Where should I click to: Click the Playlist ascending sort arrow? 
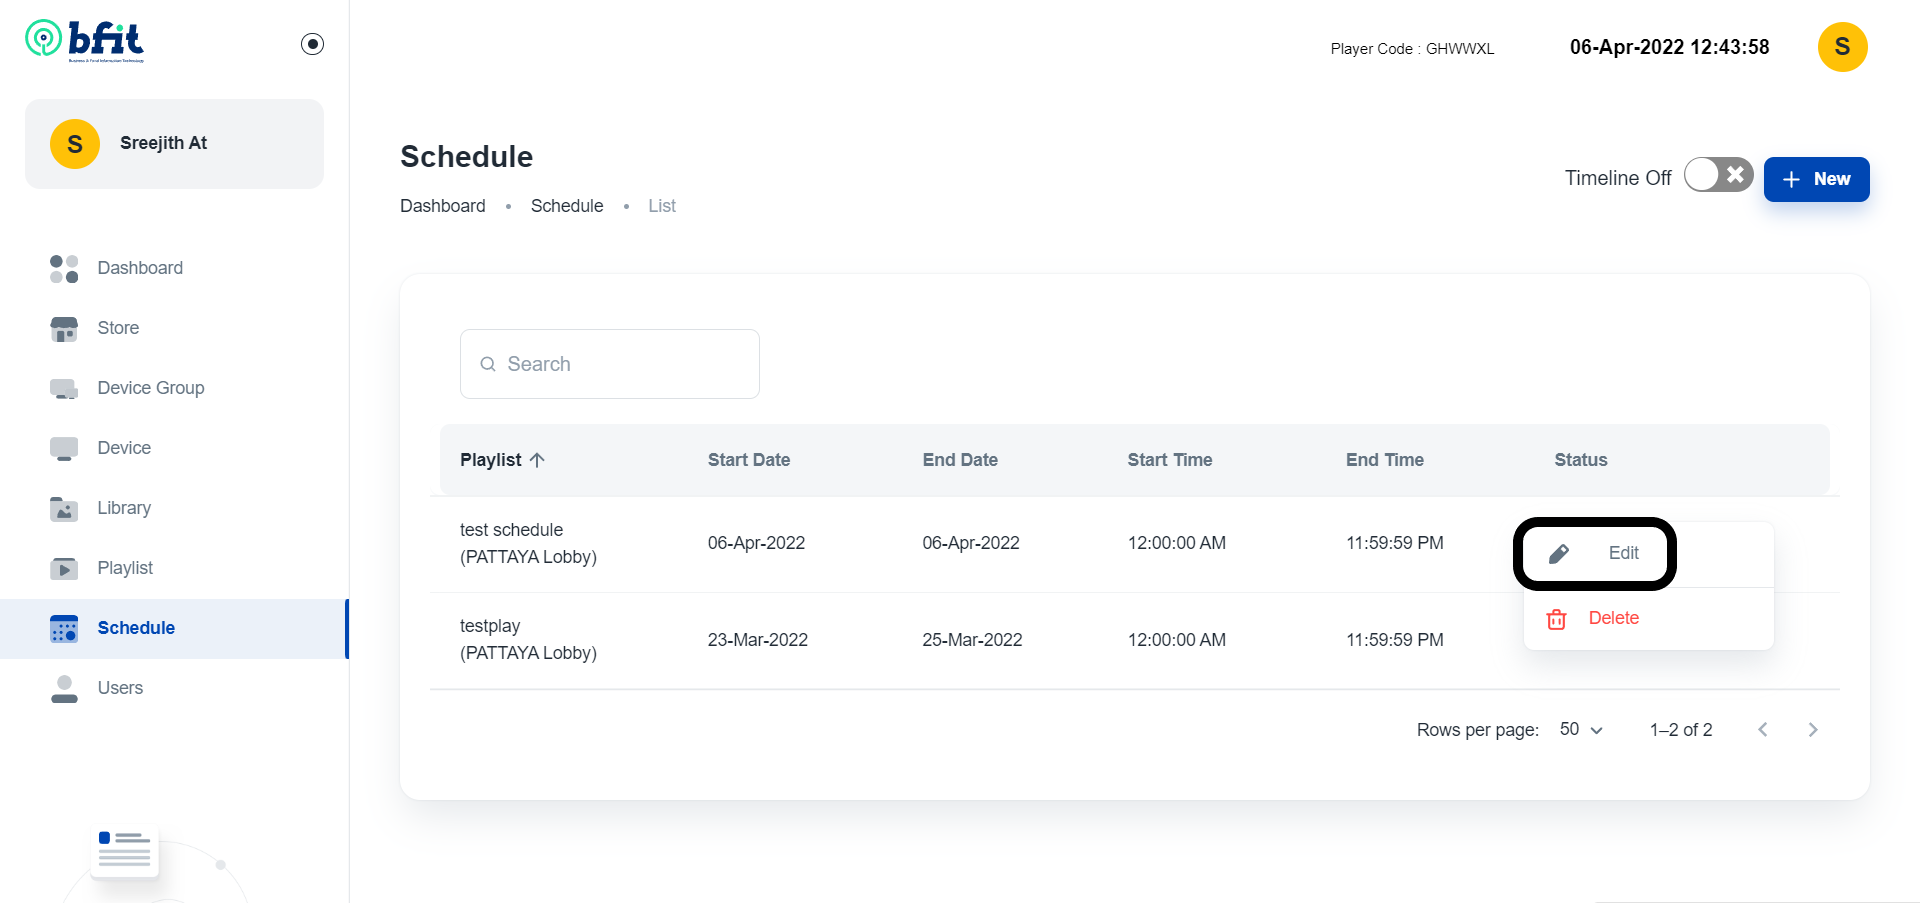click(537, 460)
